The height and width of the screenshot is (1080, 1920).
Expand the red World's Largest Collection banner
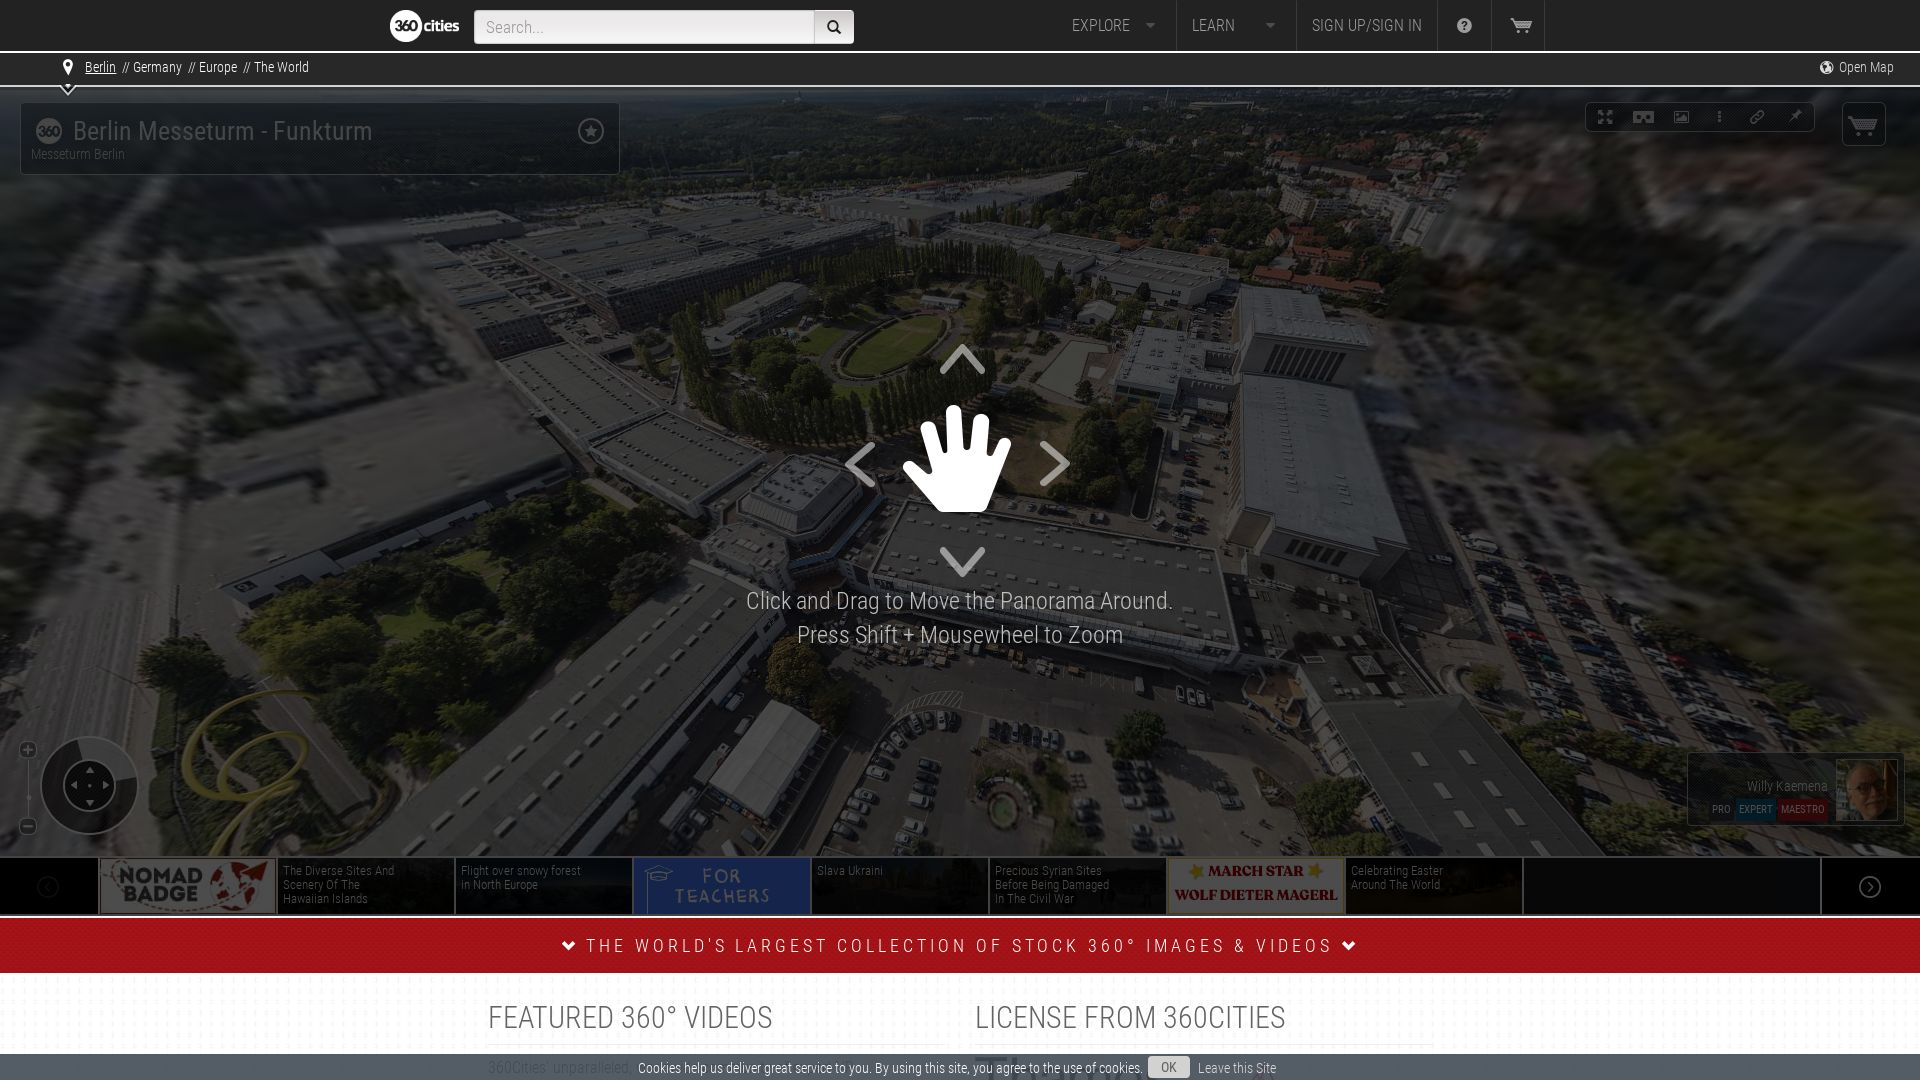pos(960,946)
